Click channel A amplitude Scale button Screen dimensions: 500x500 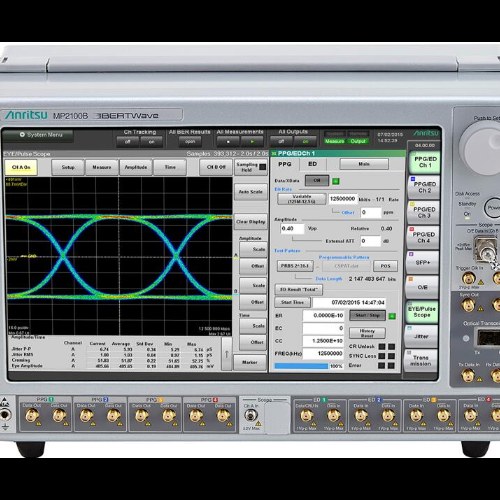coord(253,249)
